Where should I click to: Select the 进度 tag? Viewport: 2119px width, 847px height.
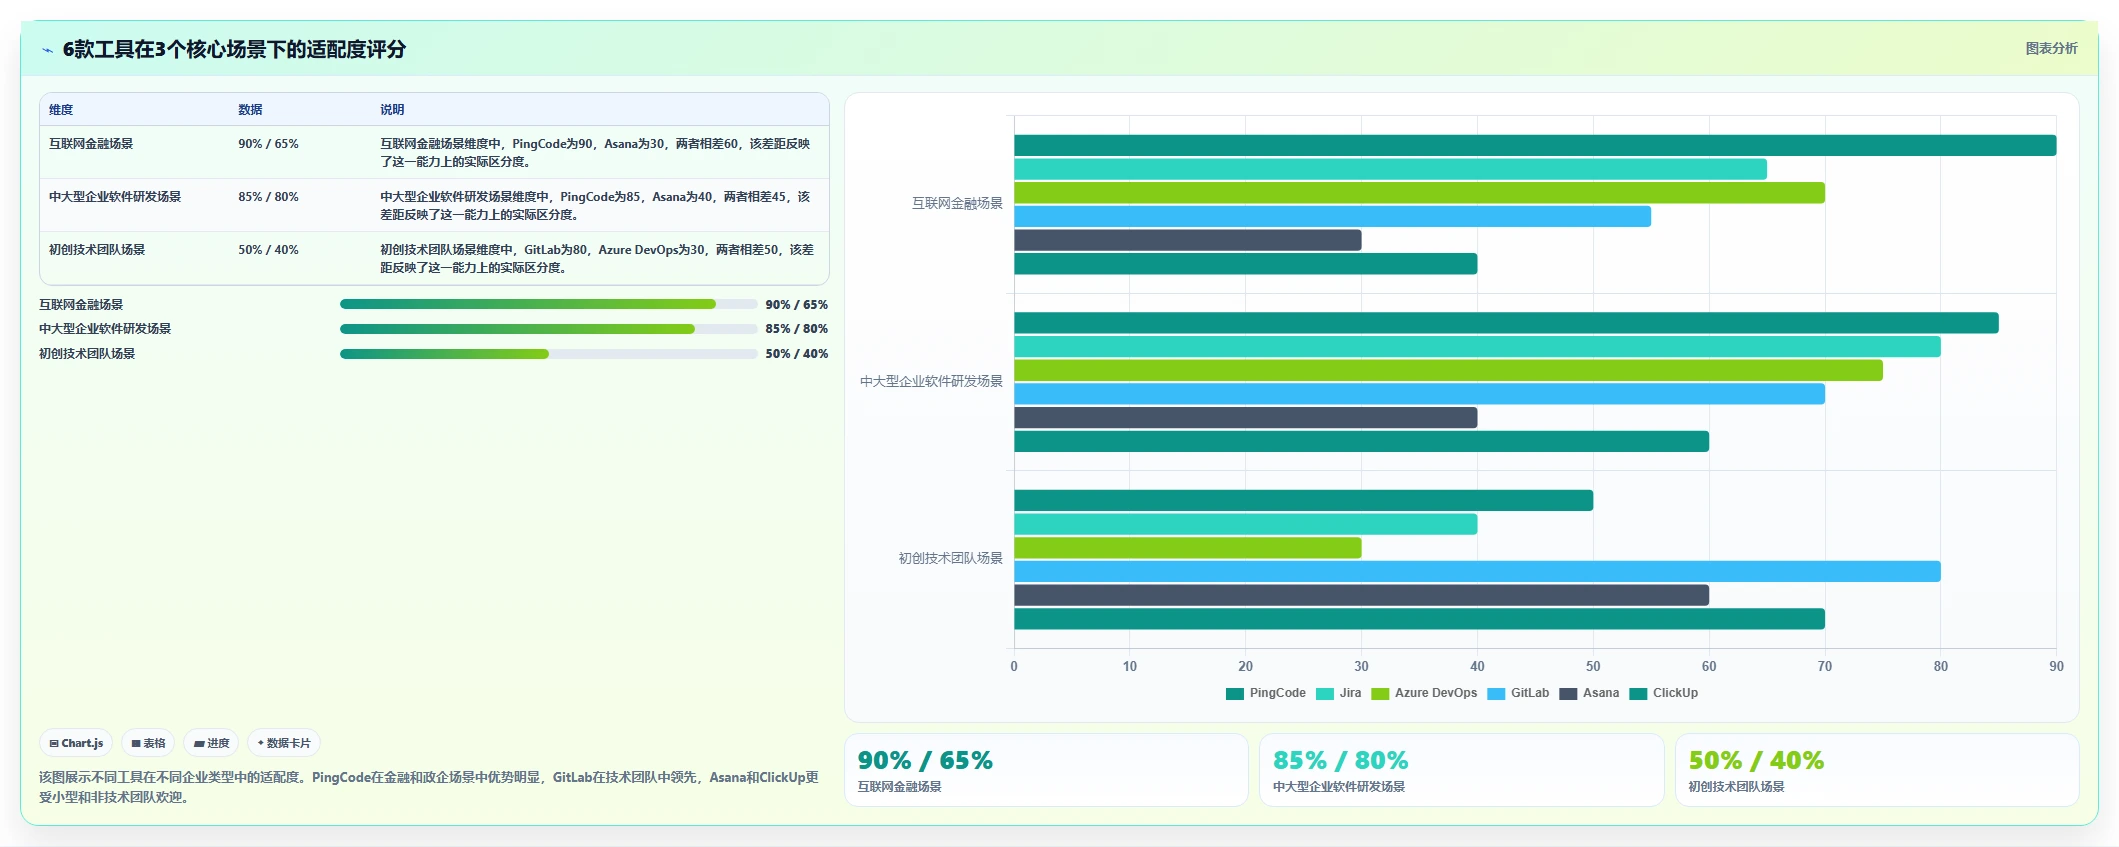pos(211,743)
